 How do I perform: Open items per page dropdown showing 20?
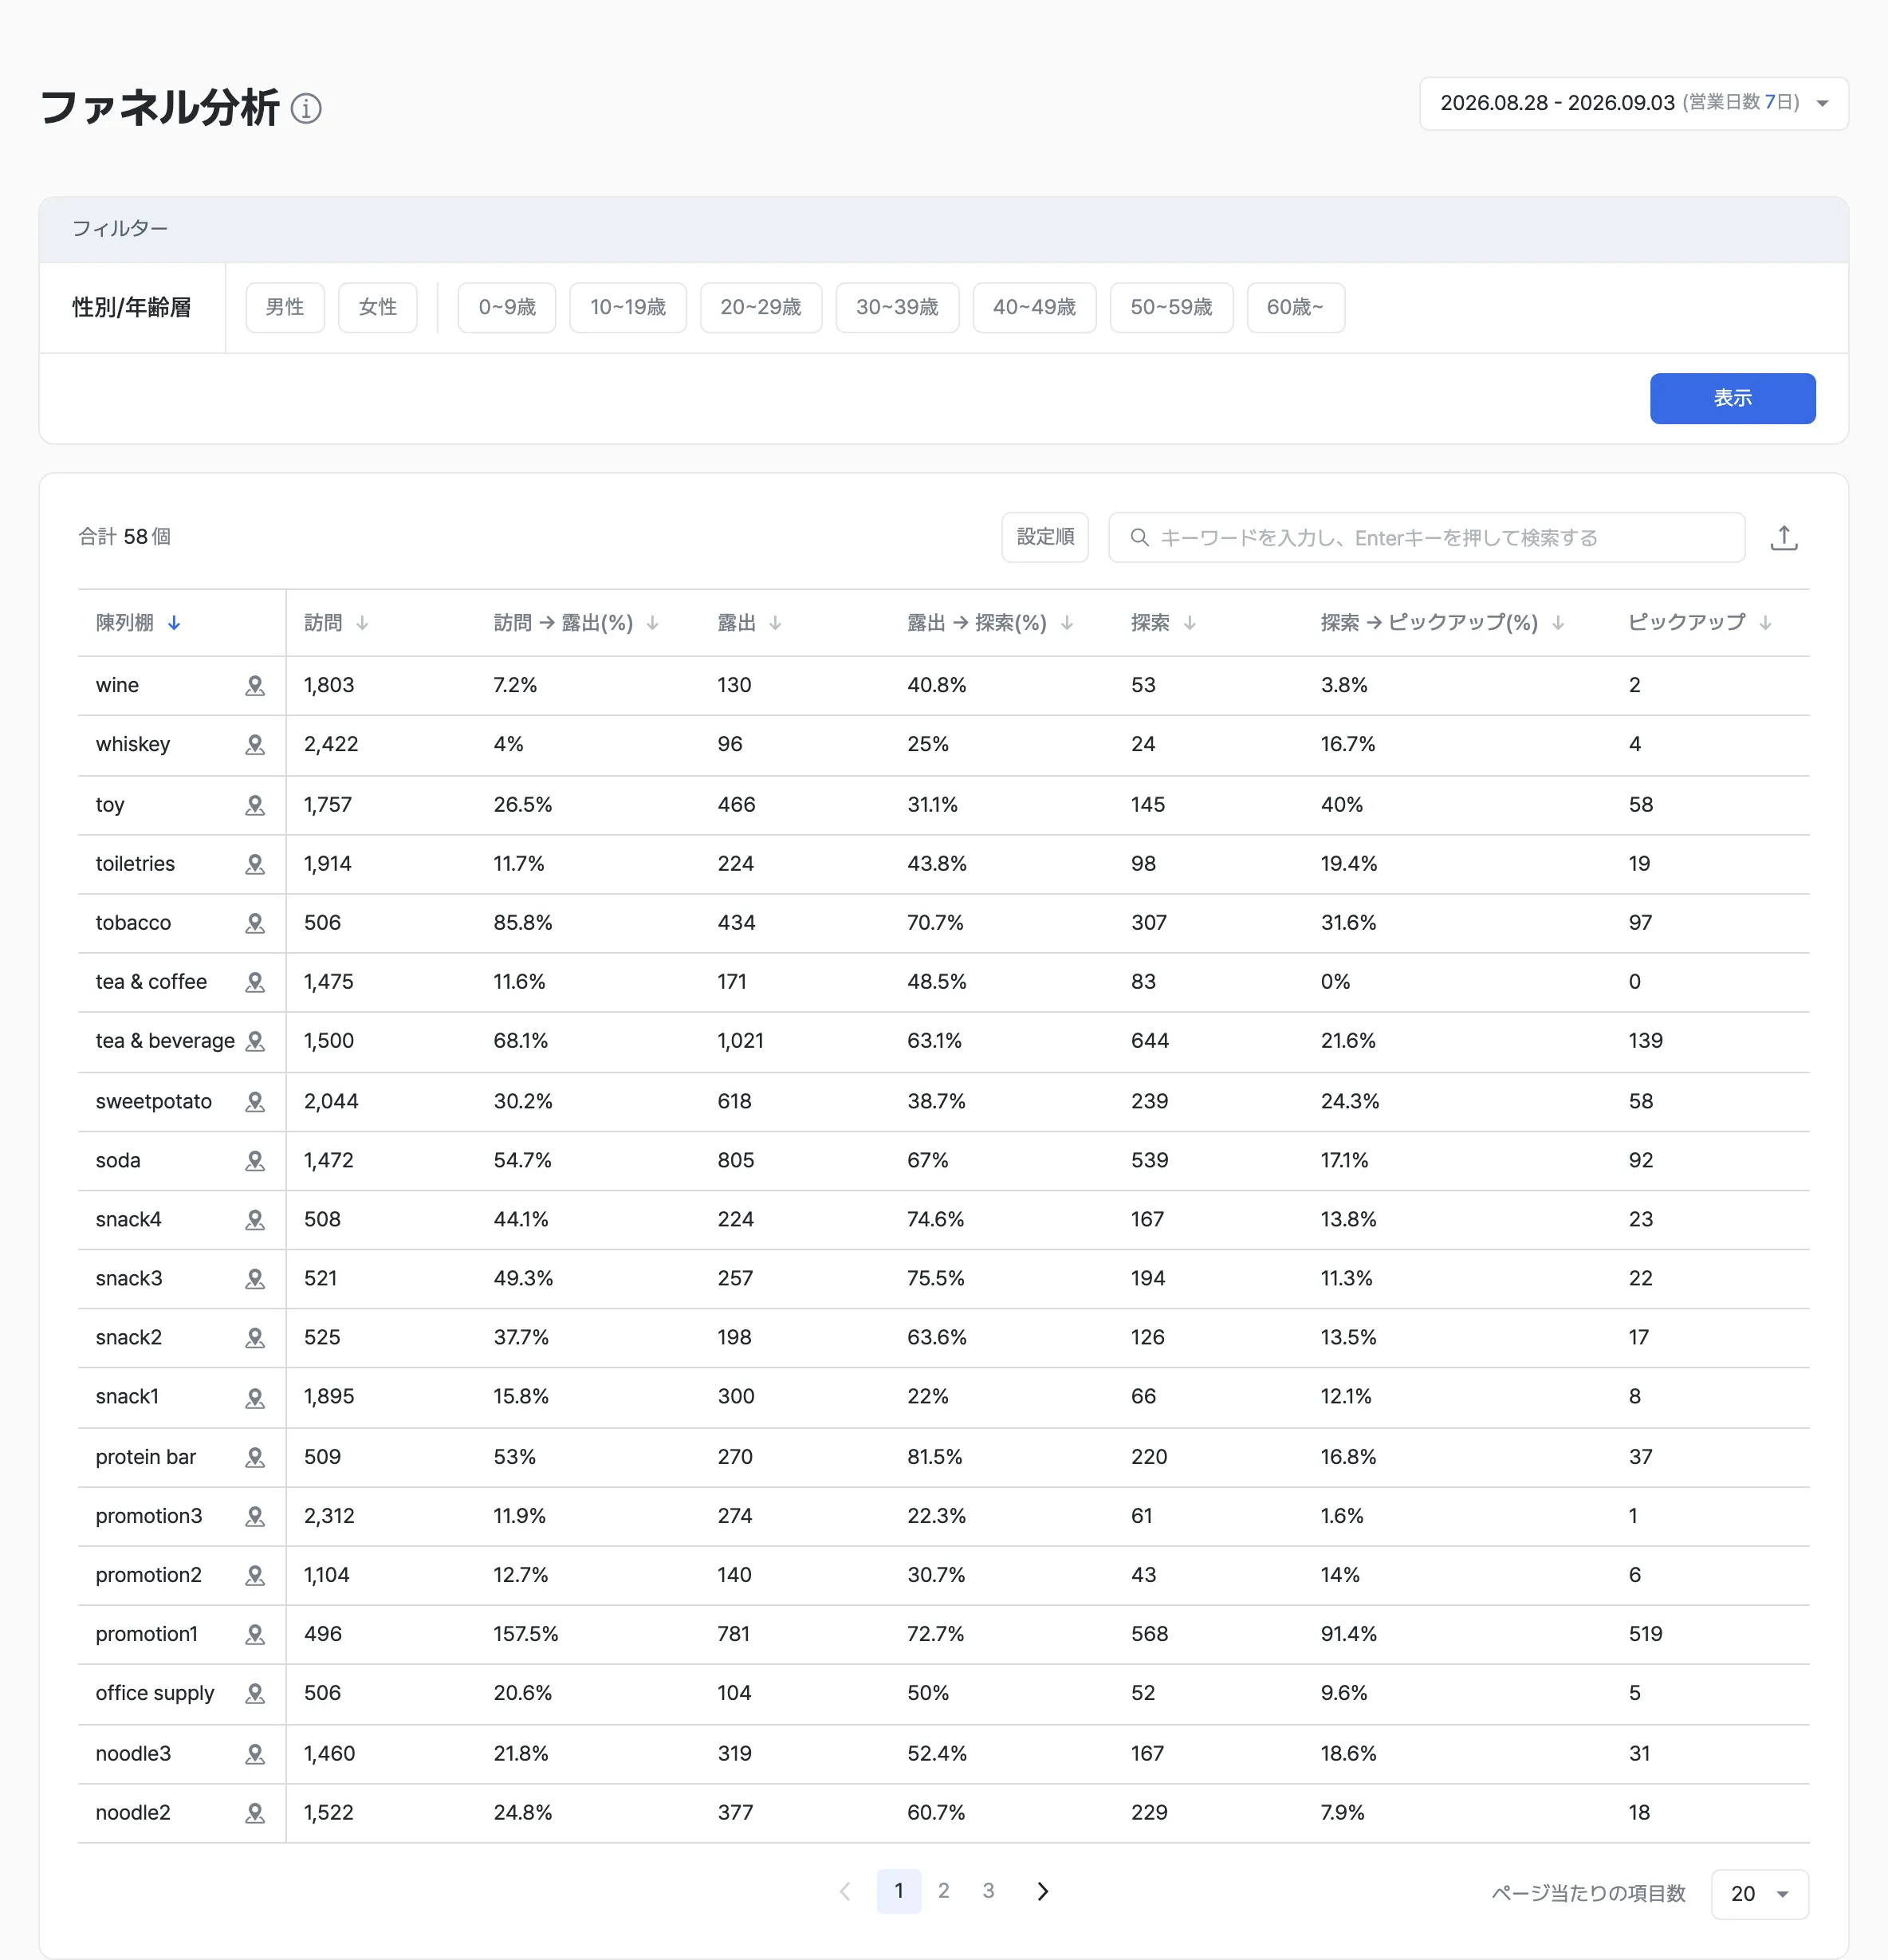pyautogui.click(x=1759, y=1894)
